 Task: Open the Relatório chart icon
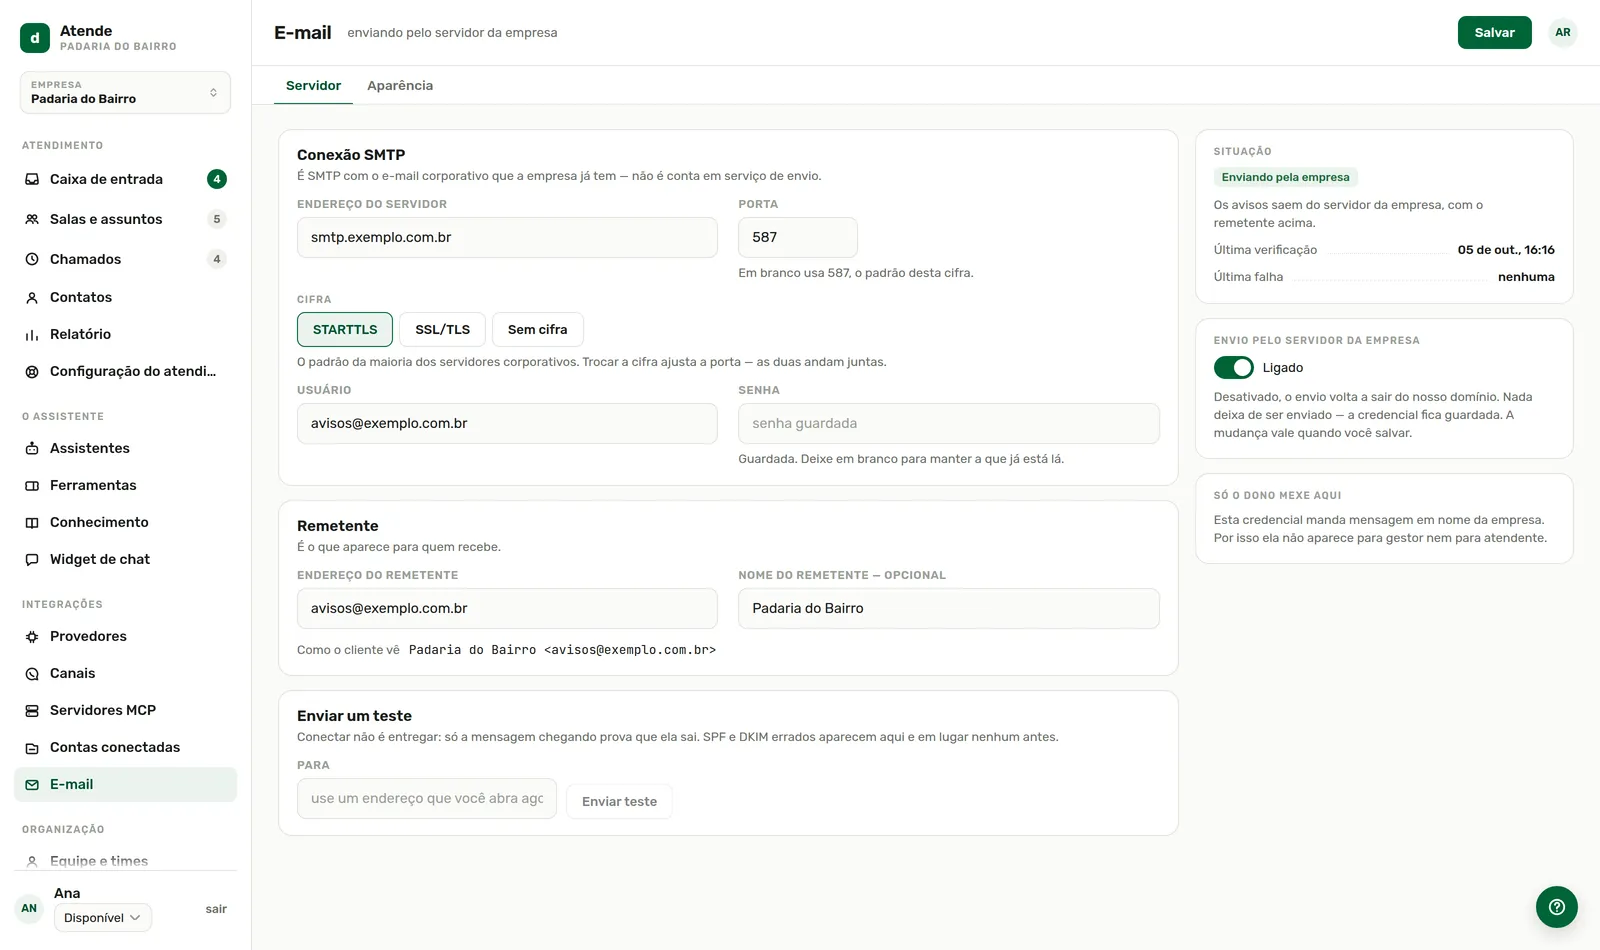click(32, 335)
